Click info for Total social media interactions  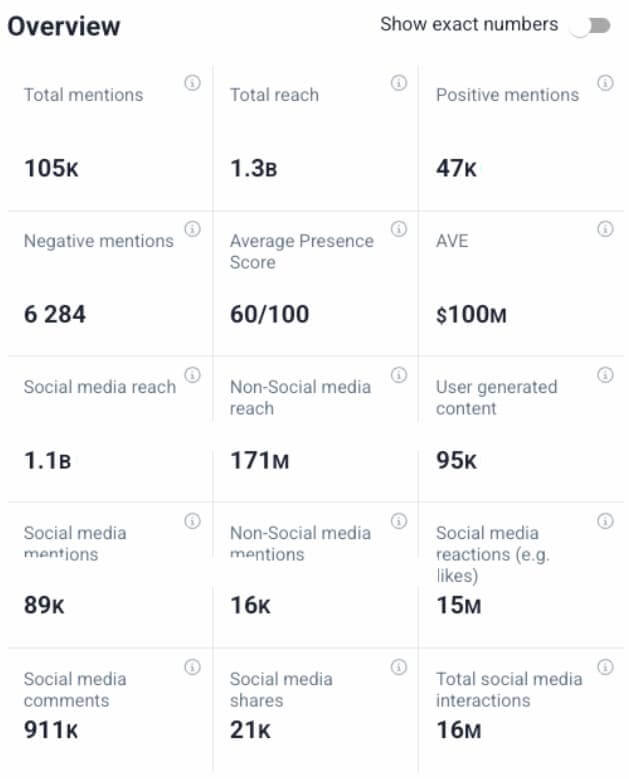pyautogui.click(x=605, y=667)
